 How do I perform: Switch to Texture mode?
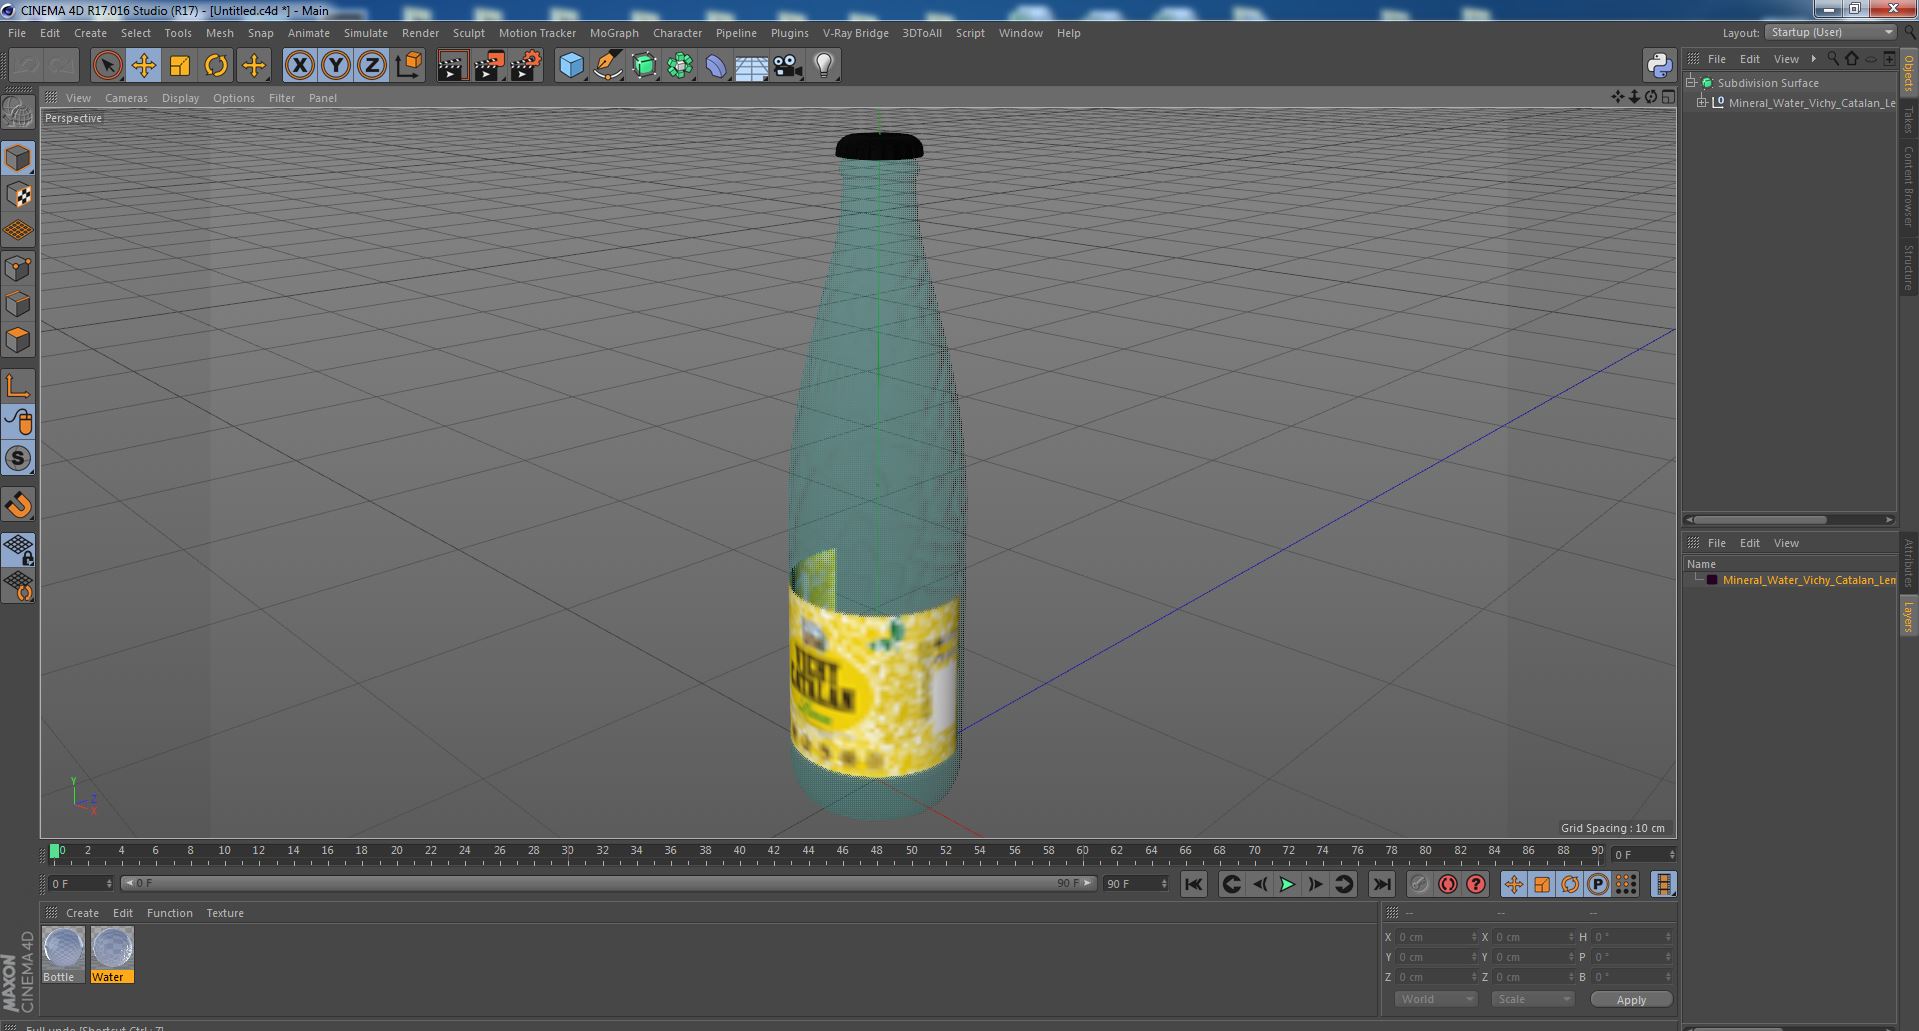tap(18, 195)
